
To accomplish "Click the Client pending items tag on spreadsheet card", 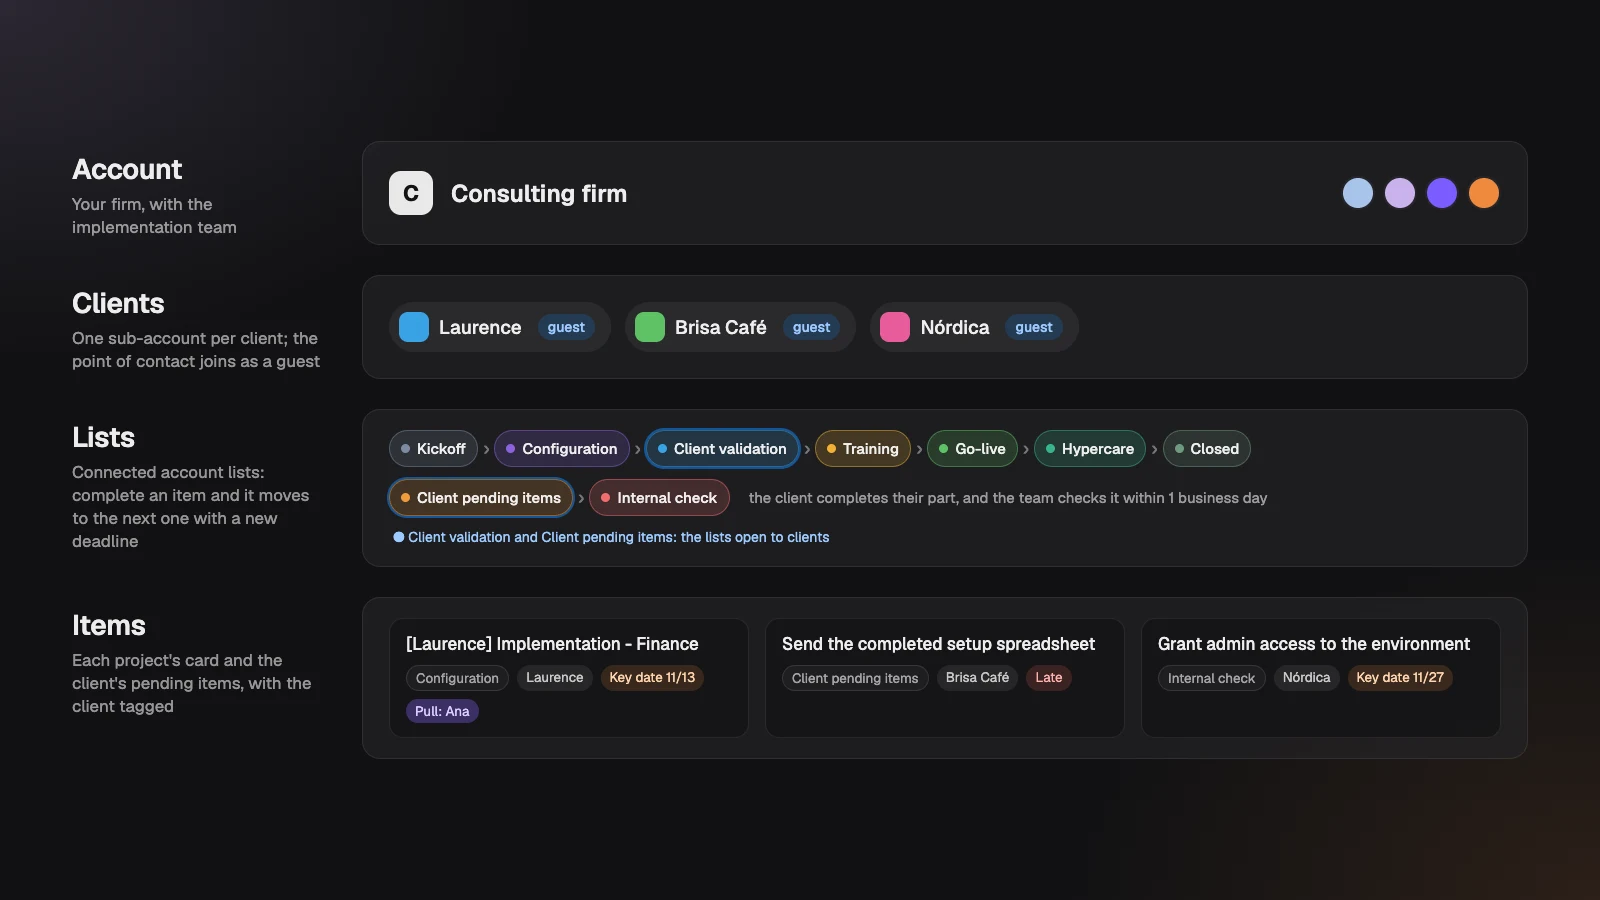I will click(855, 678).
